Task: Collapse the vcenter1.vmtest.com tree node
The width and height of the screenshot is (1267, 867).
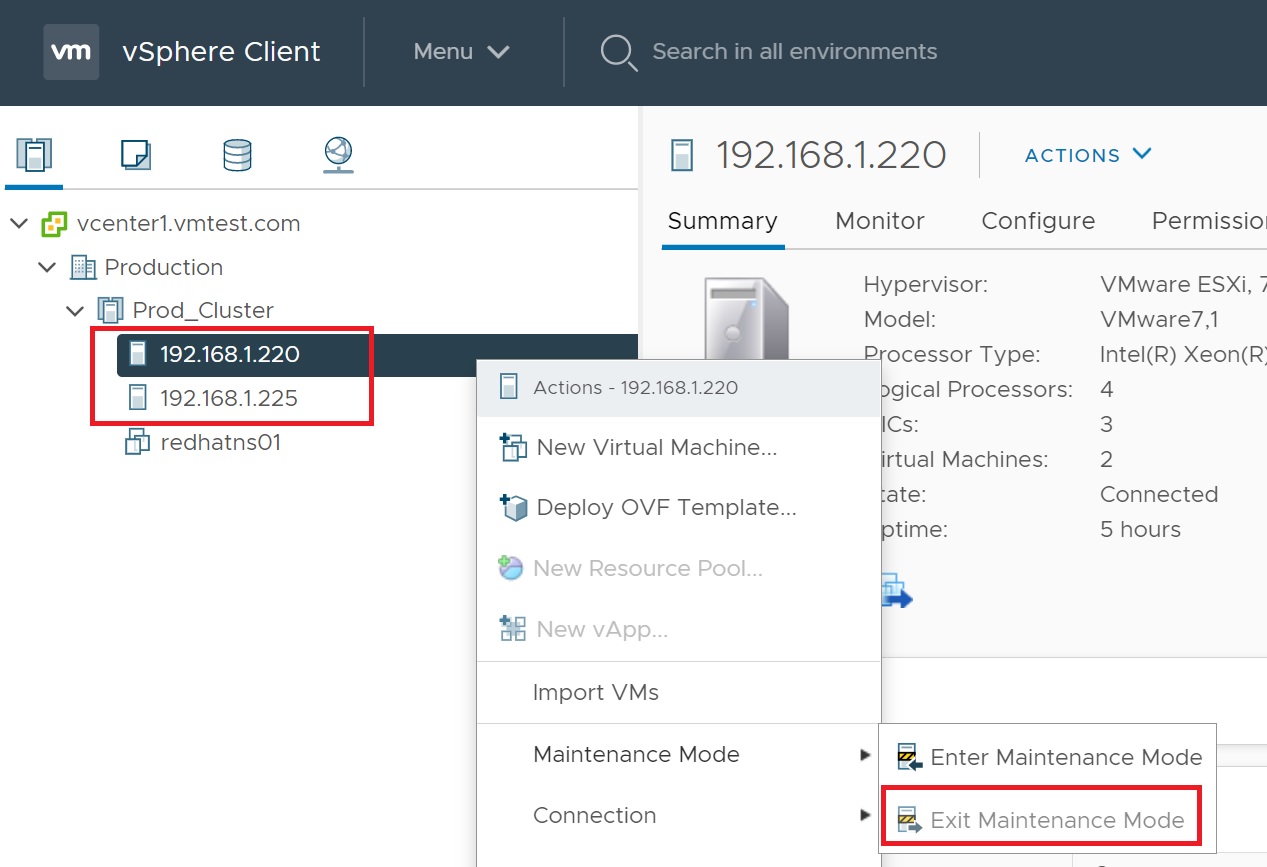Action: click(x=19, y=223)
